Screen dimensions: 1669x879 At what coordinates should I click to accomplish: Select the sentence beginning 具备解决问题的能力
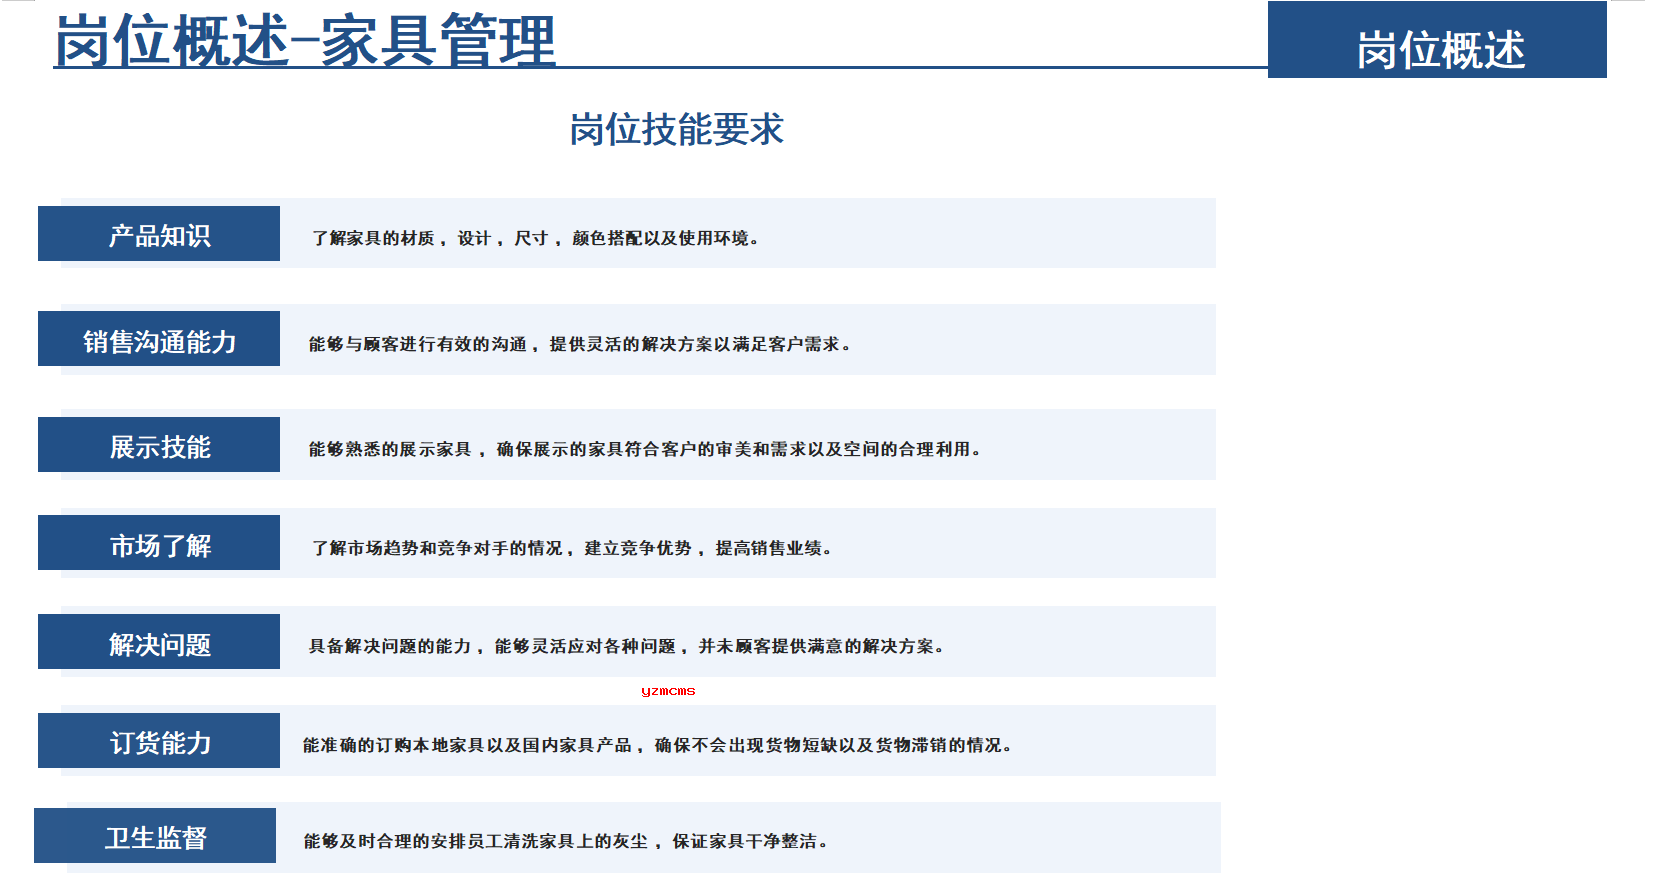coord(626,646)
